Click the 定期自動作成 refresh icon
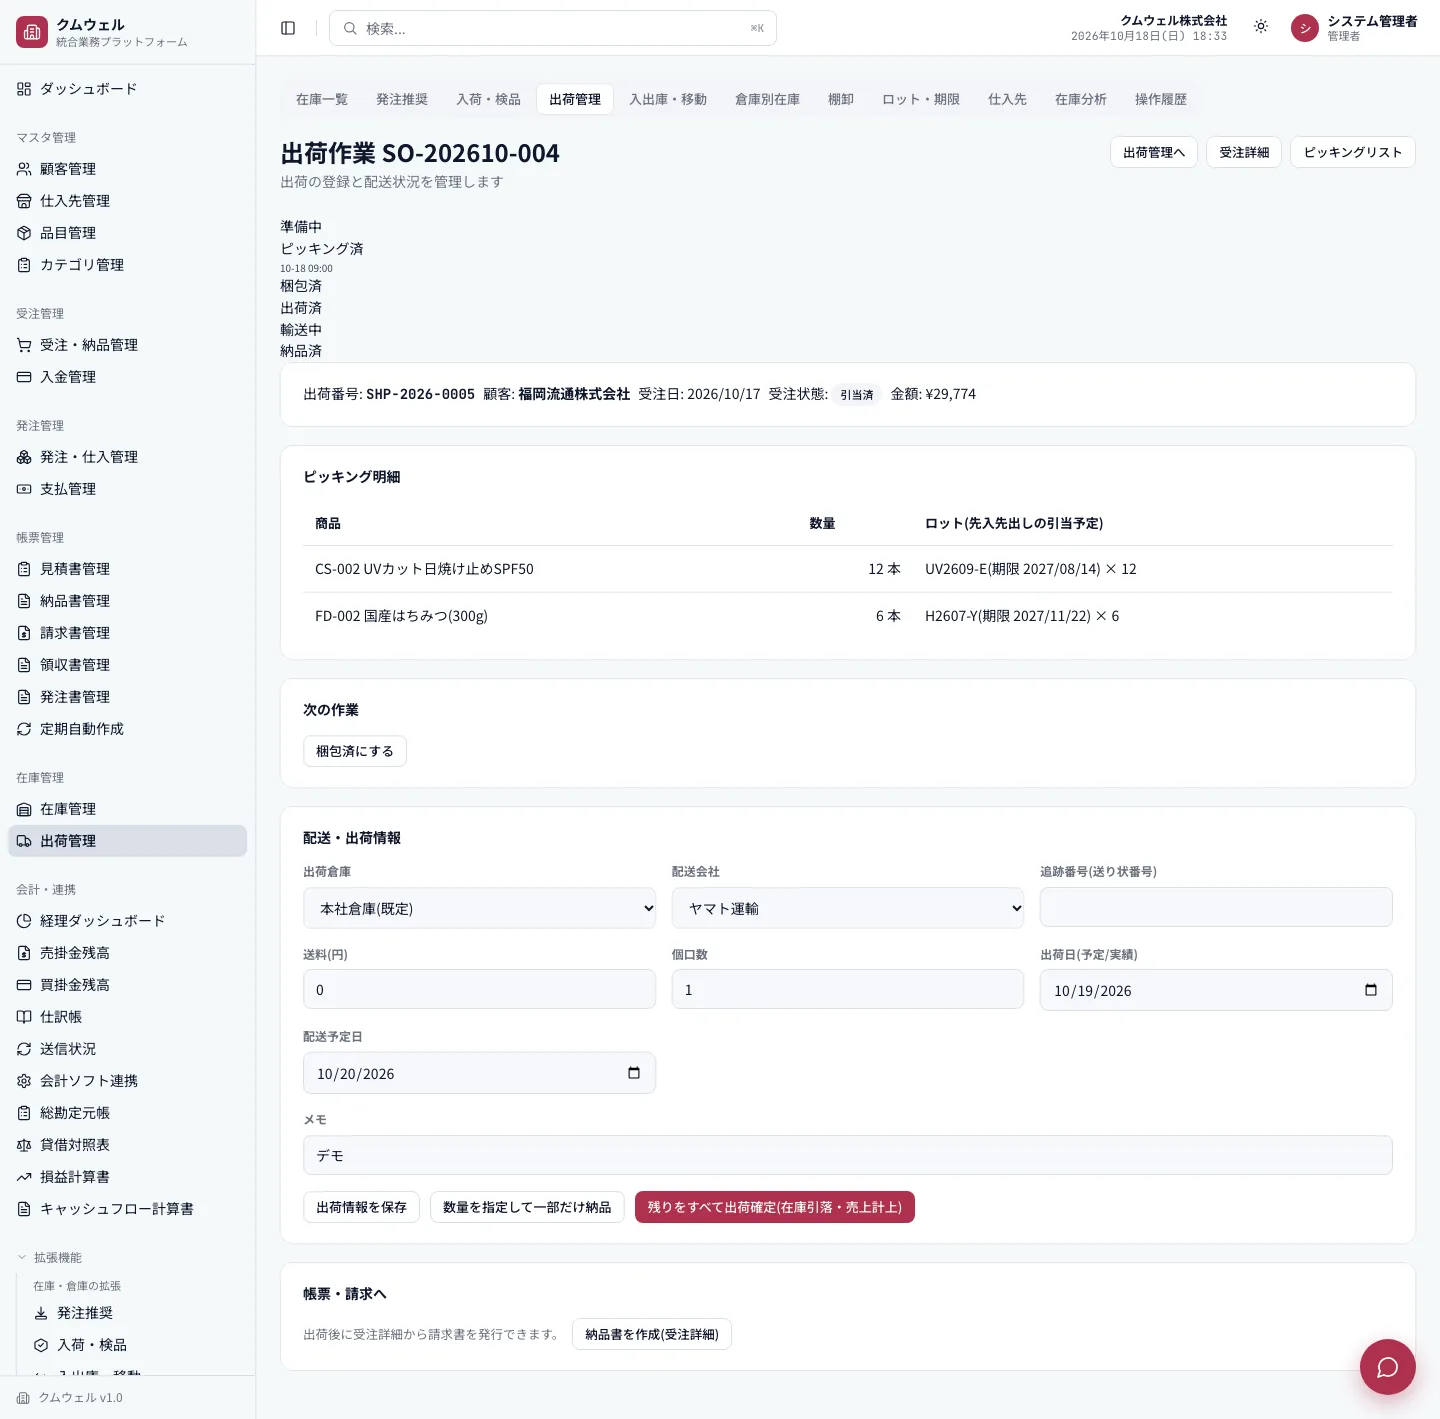The image size is (1440, 1419). 24,729
